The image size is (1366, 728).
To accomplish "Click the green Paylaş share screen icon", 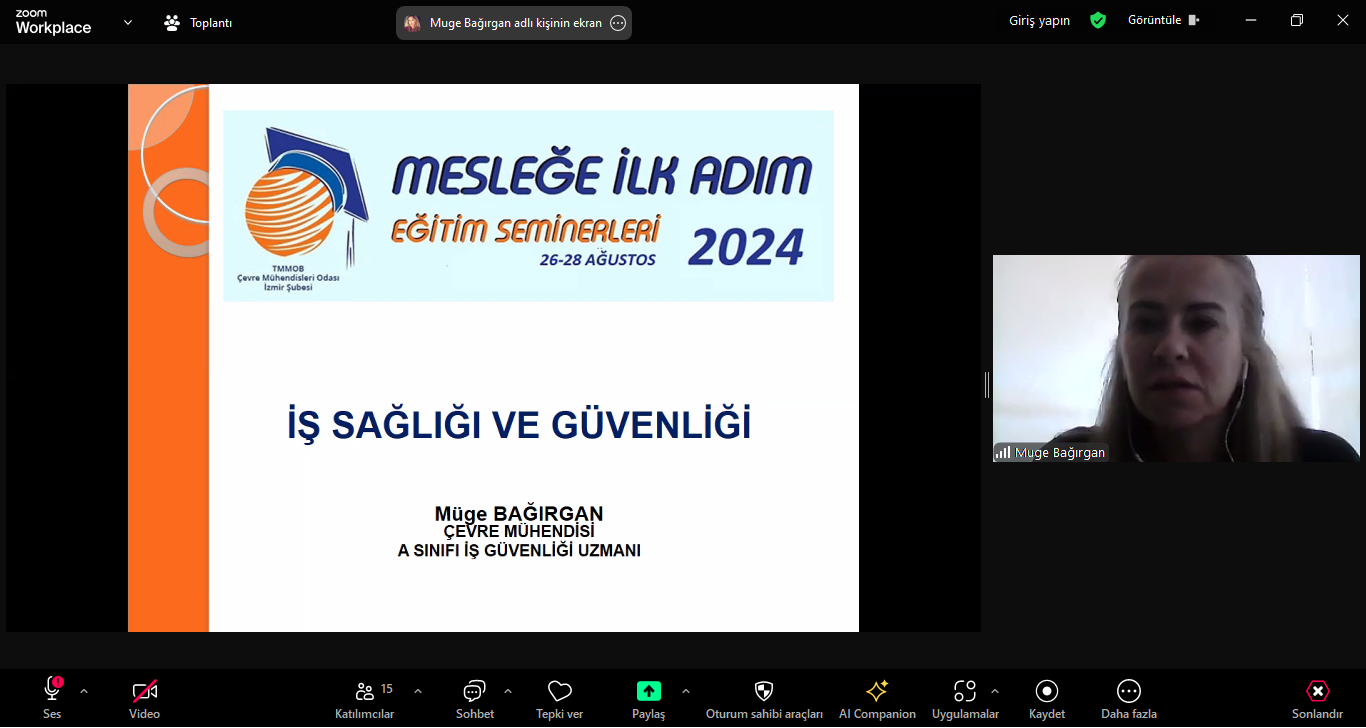I will 648,691.
